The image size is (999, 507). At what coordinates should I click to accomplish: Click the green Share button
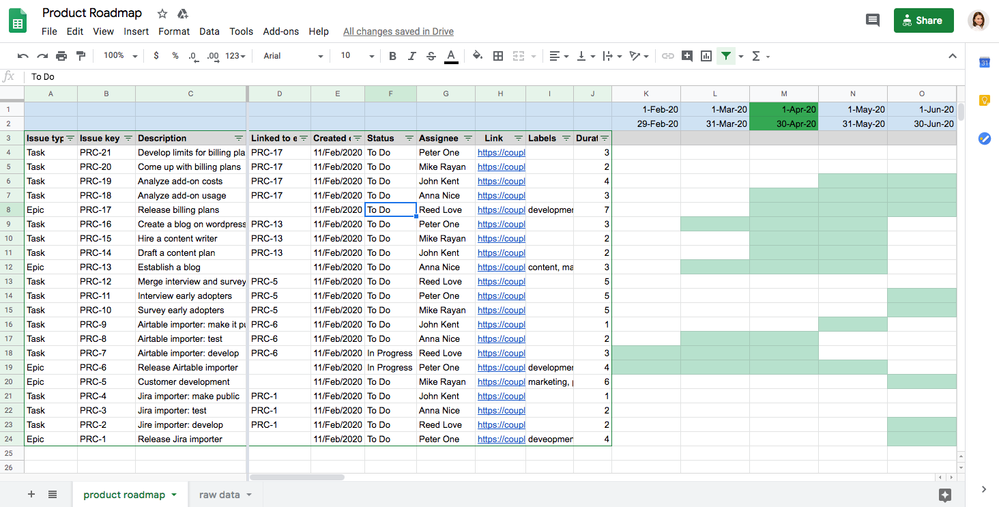[923, 20]
